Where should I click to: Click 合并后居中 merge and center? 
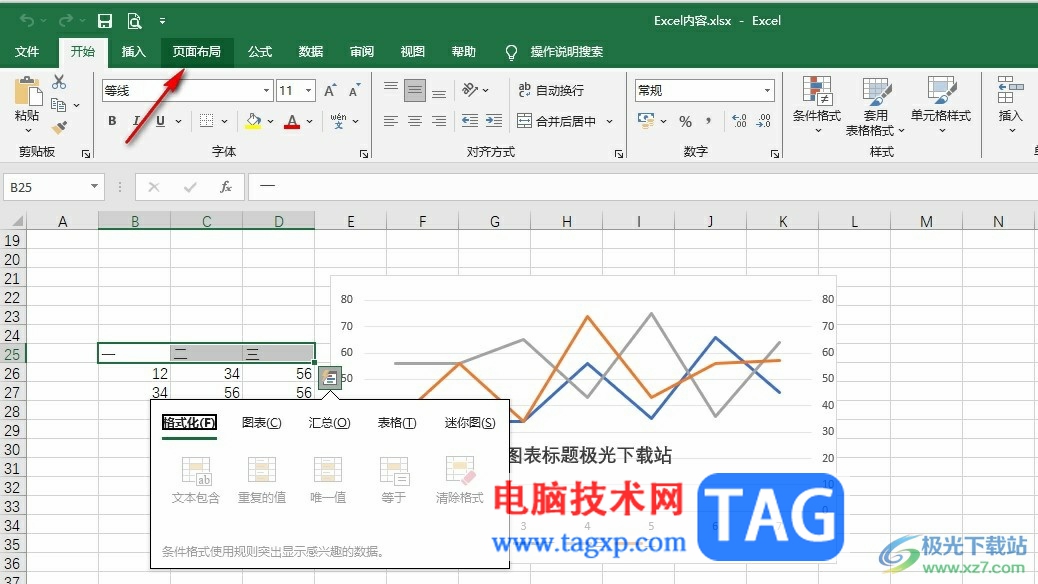(x=557, y=121)
